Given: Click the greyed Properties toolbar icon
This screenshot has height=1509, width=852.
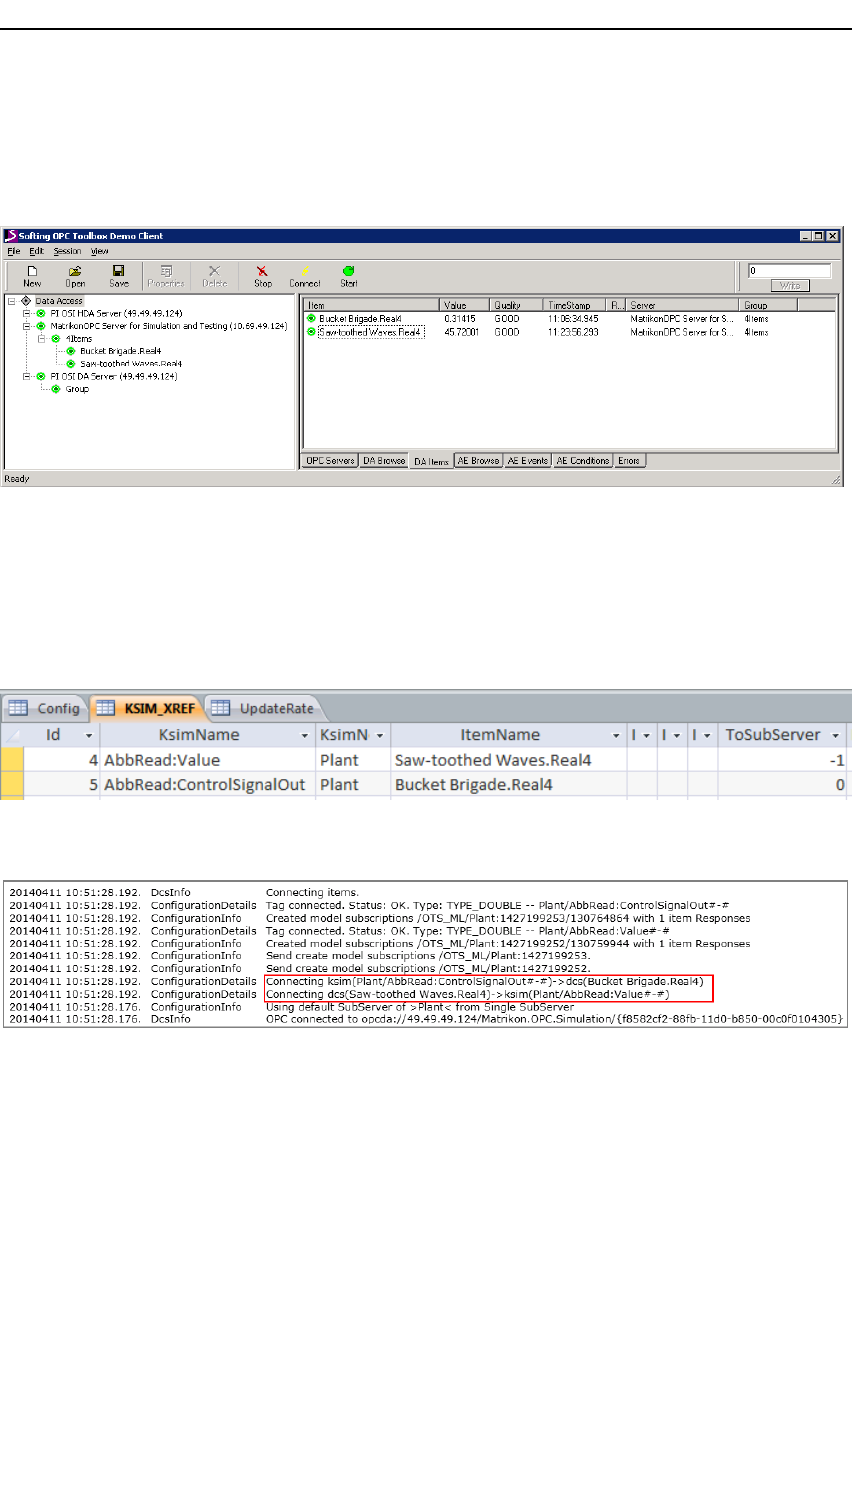Looking at the screenshot, I should 166,271.
